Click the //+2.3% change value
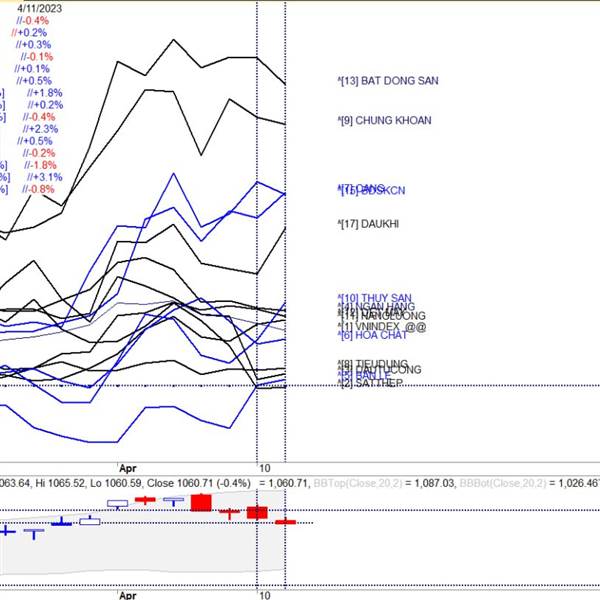The height and width of the screenshot is (600, 600). pyautogui.click(x=40, y=129)
